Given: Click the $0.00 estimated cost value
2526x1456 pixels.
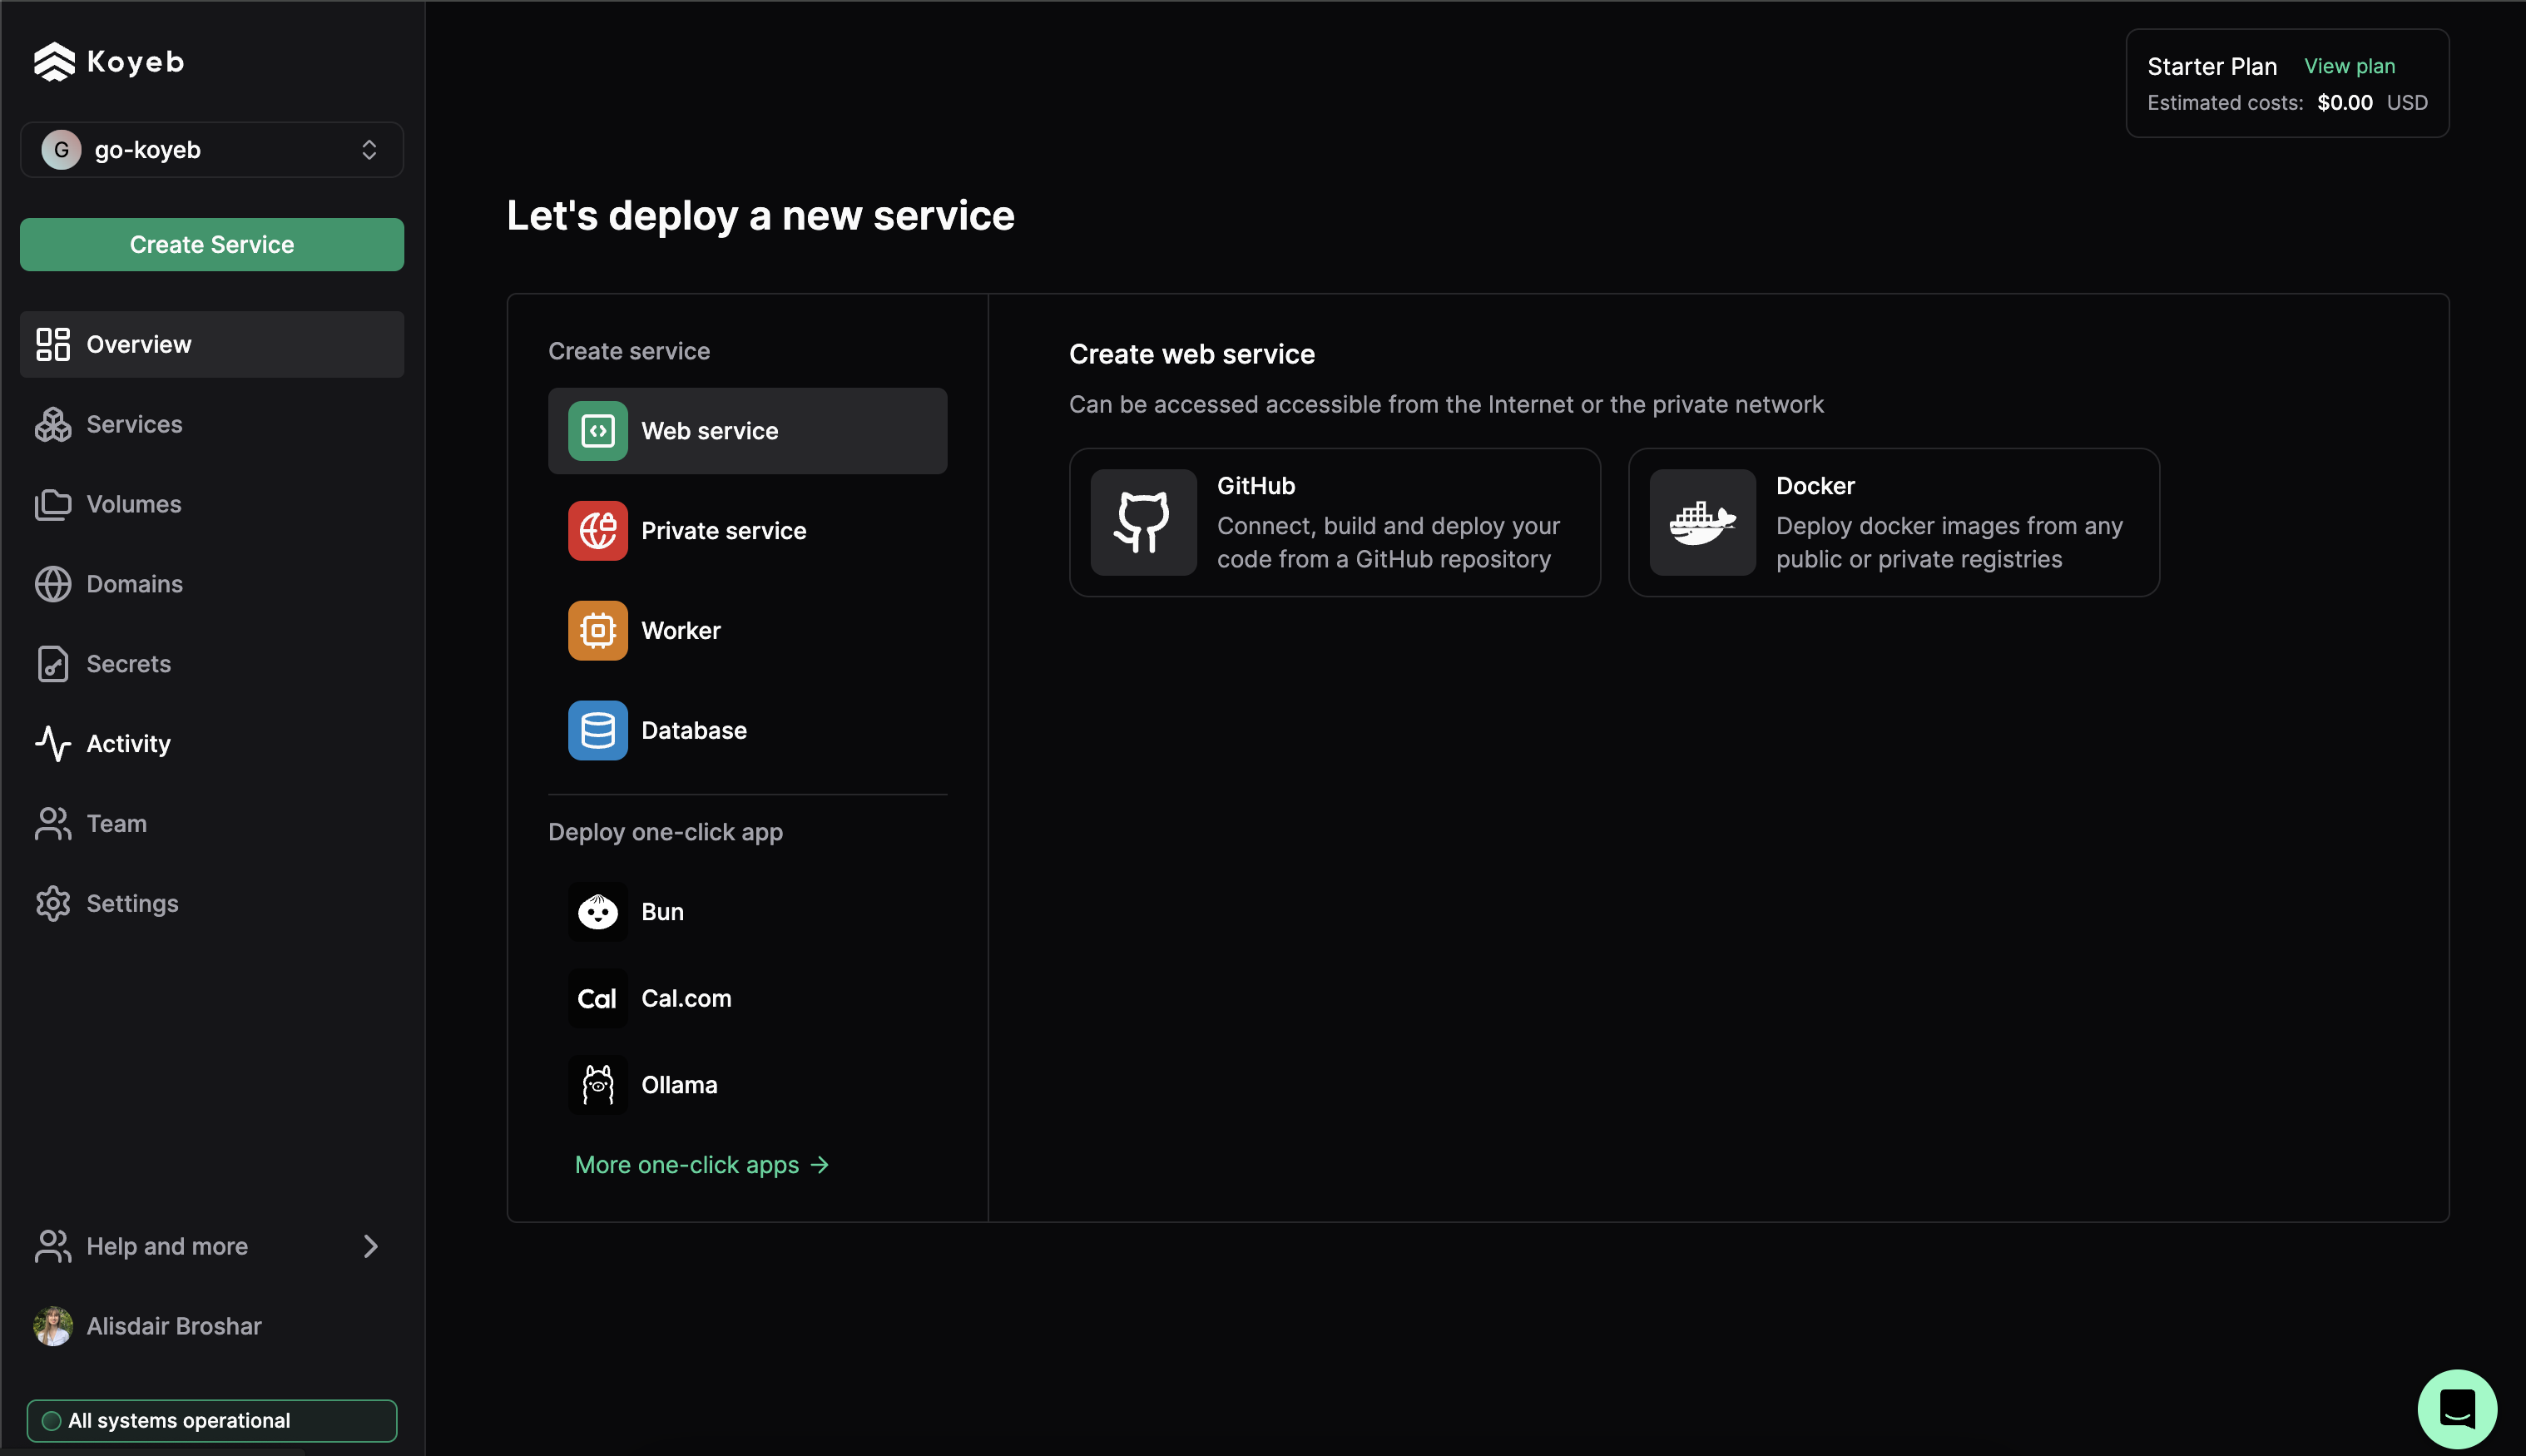Looking at the screenshot, I should click(2344, 103).
